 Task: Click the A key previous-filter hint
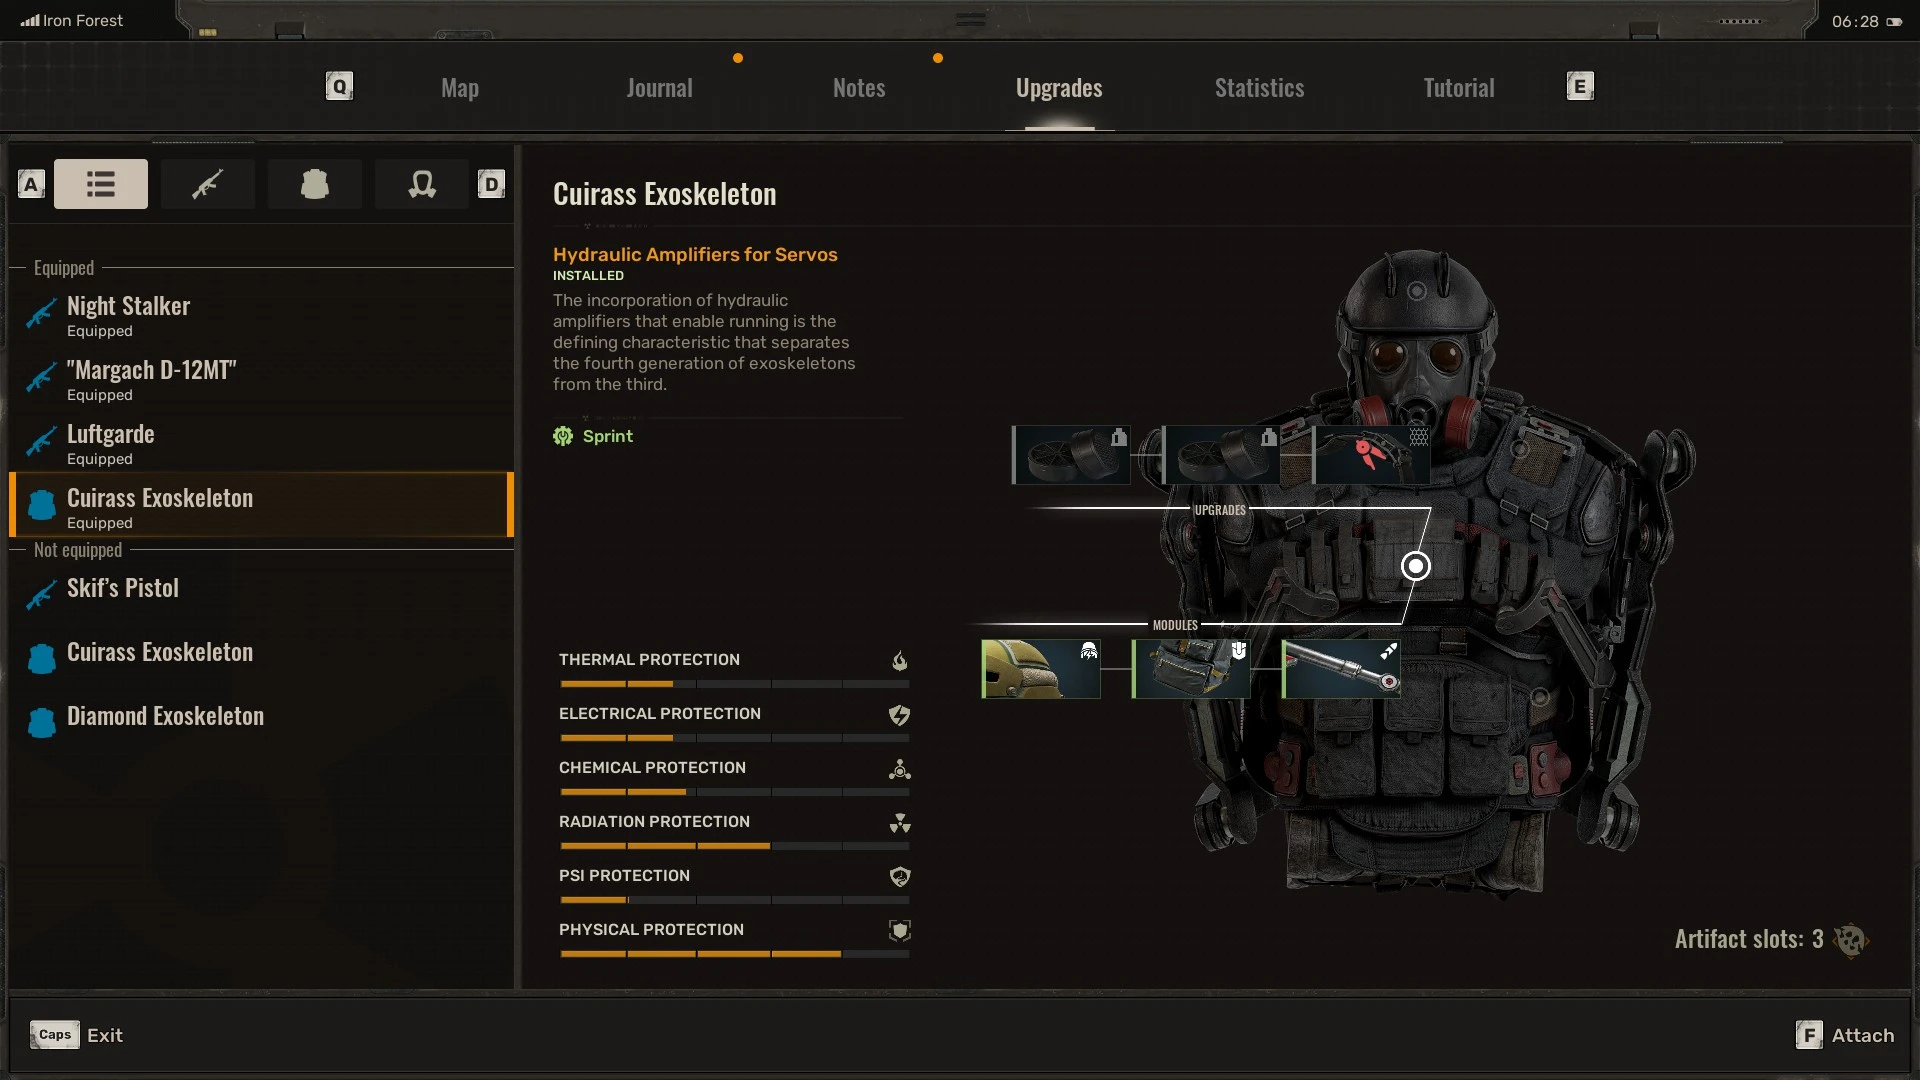(31, 184)
